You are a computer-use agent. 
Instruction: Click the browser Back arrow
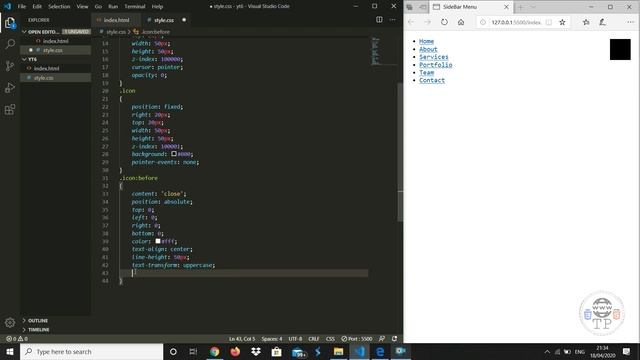(411, 22)
